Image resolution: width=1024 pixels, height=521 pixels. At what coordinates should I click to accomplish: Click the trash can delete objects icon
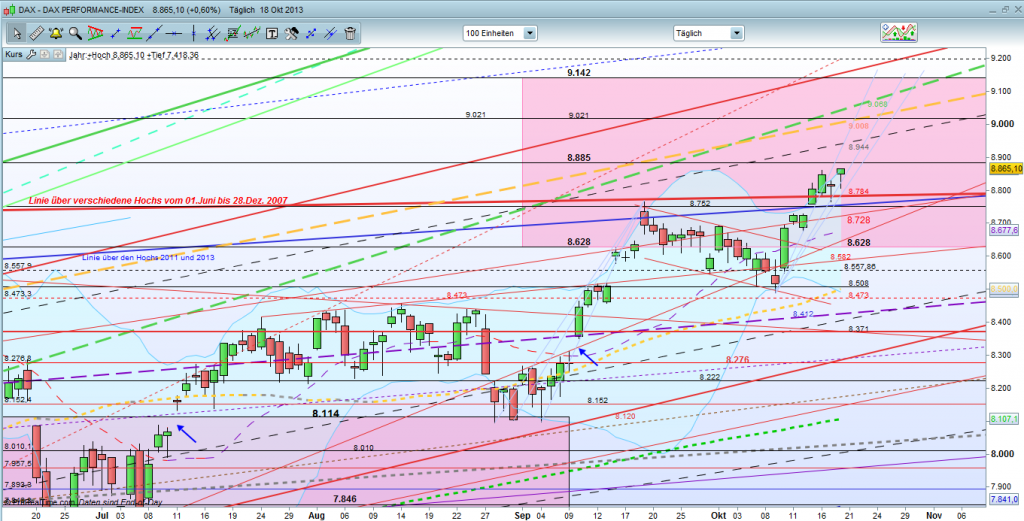350,32
